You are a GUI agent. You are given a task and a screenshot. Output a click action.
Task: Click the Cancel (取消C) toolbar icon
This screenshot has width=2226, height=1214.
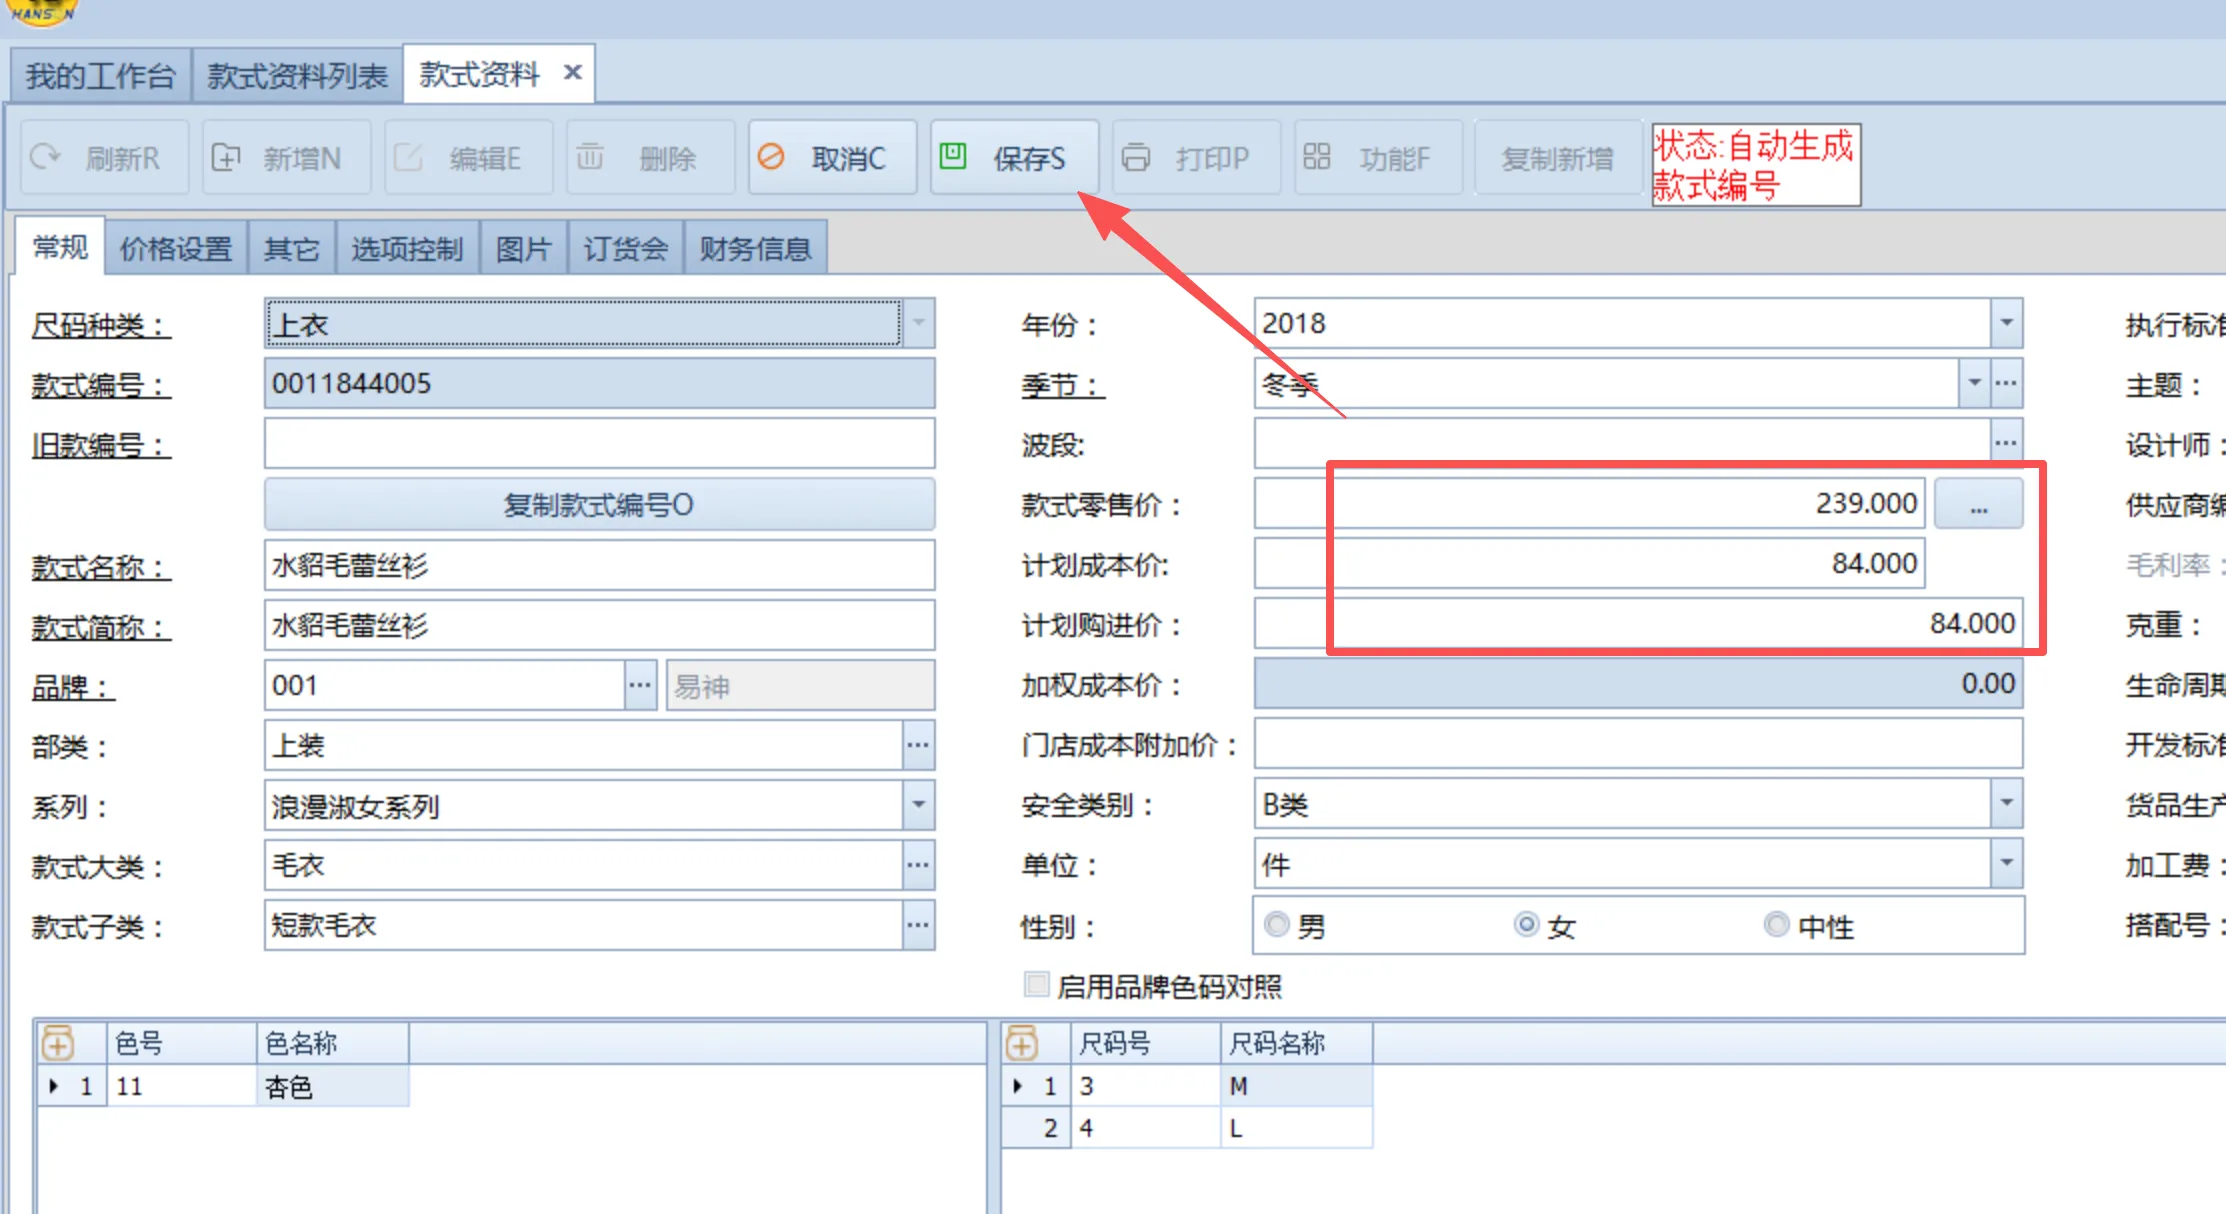tap(771, 157)
